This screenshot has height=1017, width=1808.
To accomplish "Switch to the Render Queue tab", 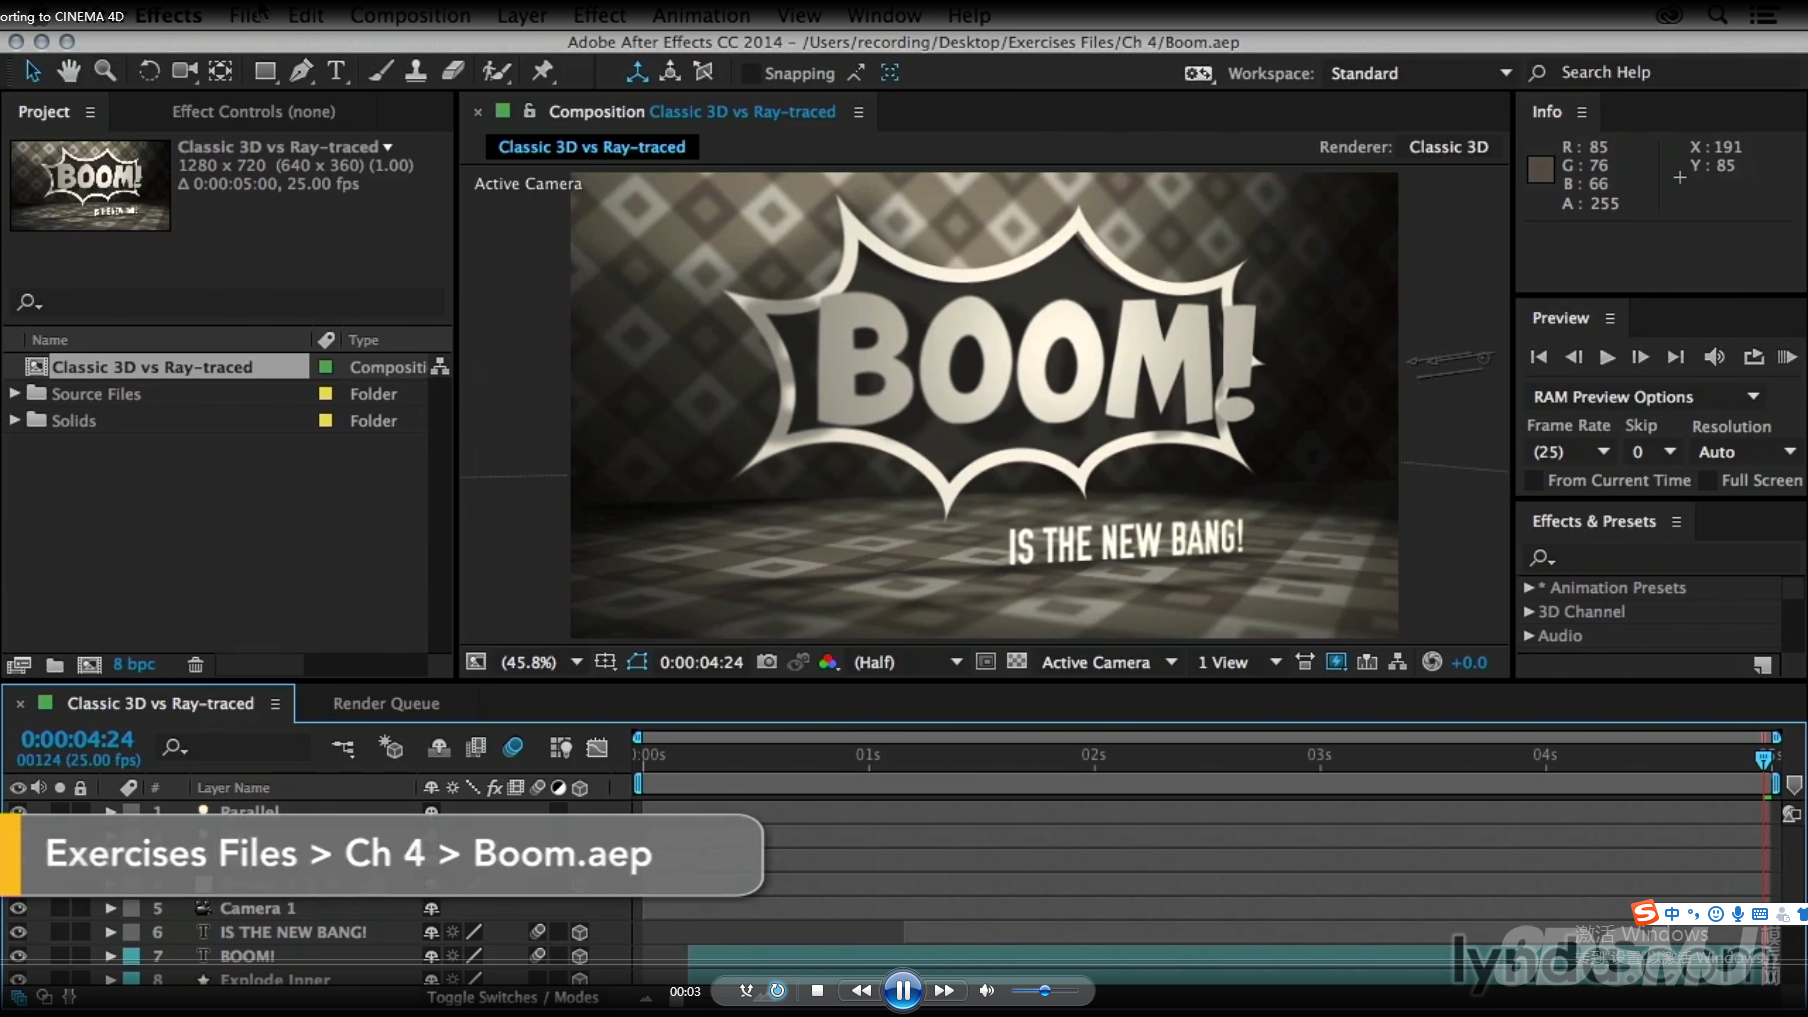I will pos(386,703).
